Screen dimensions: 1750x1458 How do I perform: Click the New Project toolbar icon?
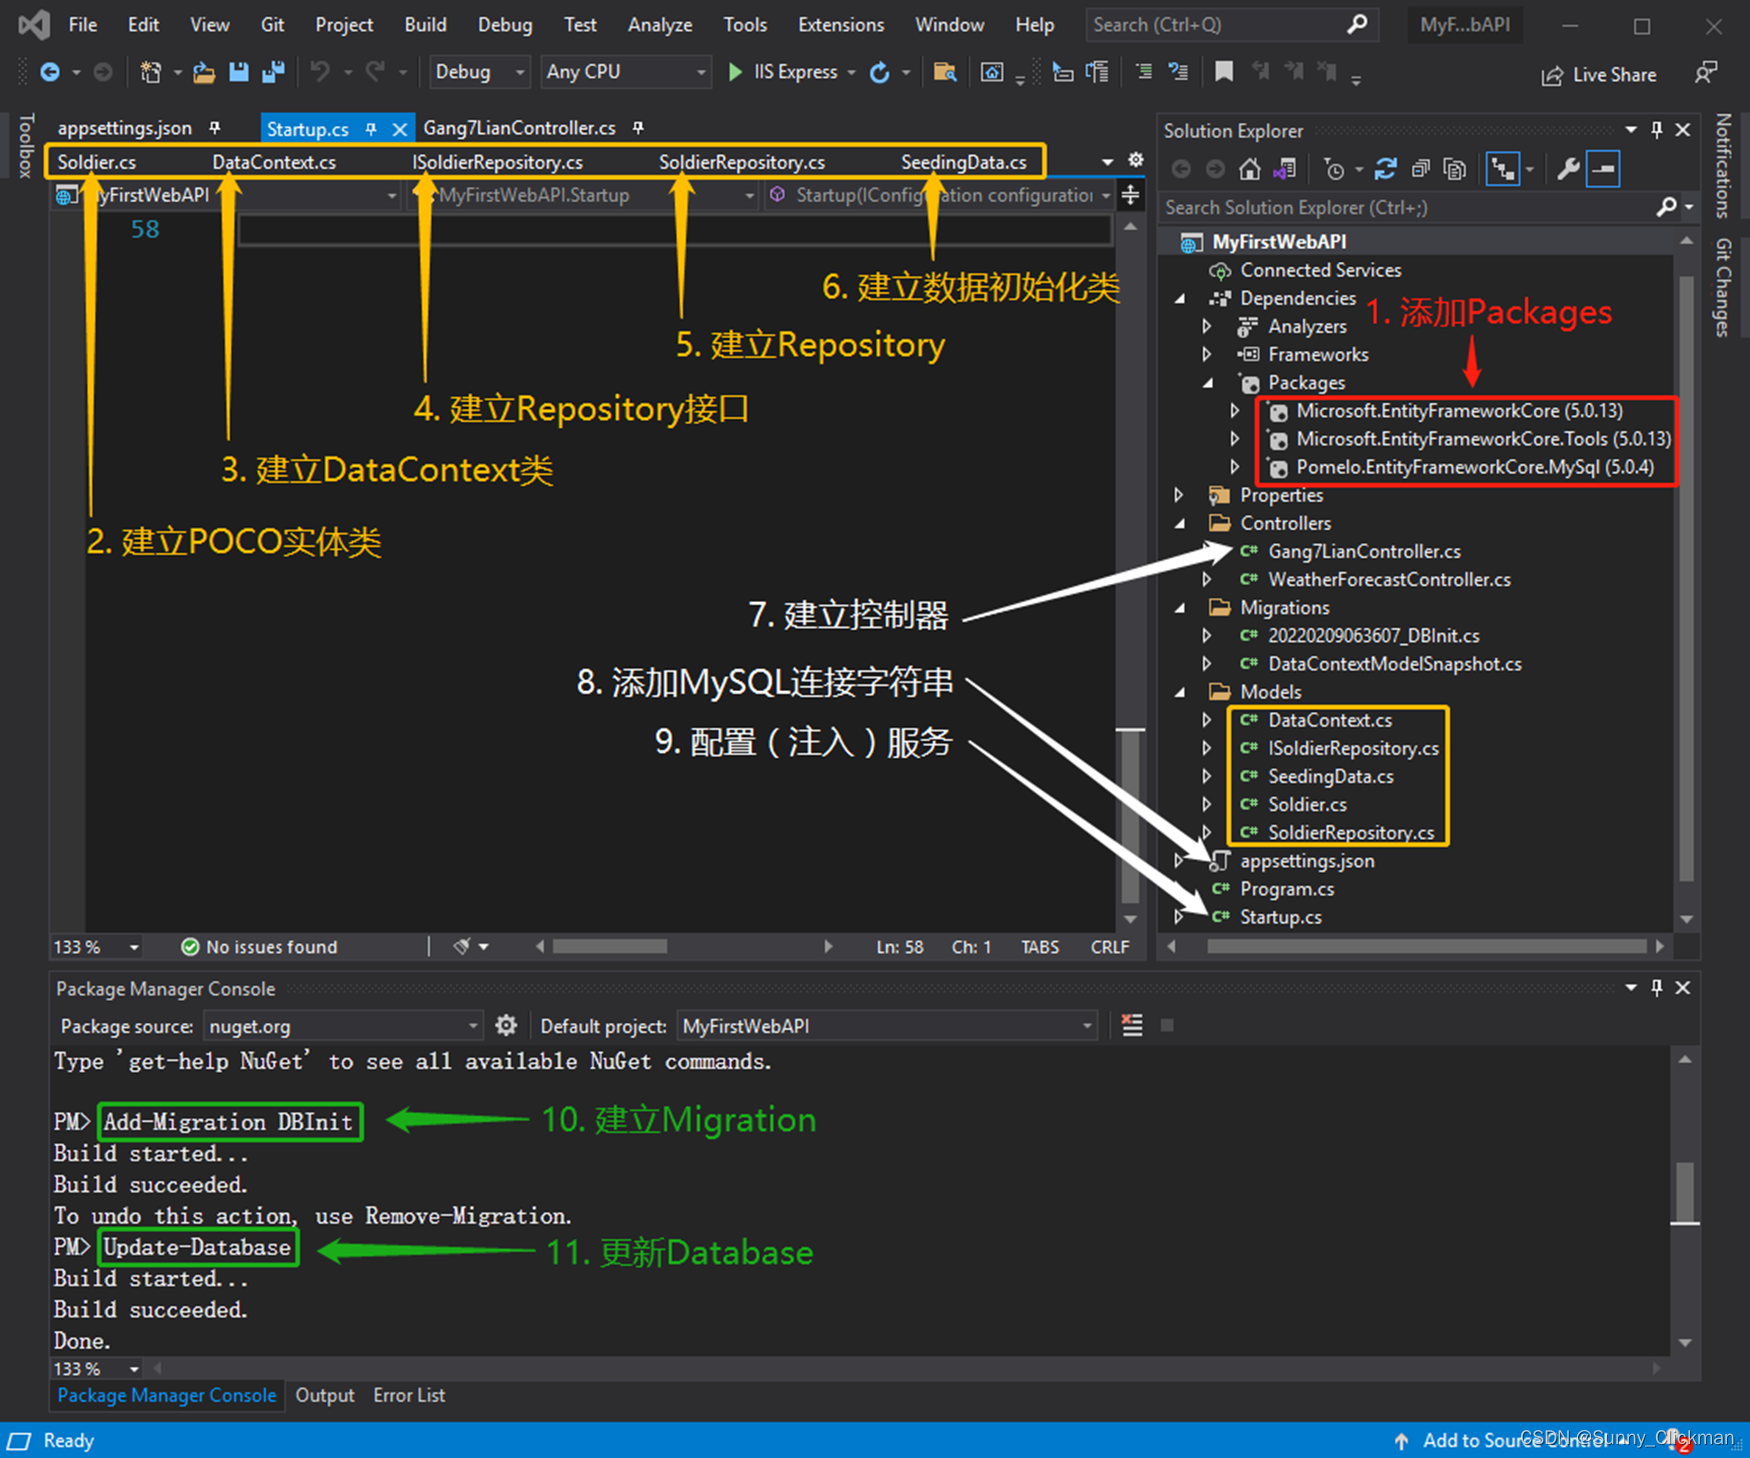pos(151,72)
